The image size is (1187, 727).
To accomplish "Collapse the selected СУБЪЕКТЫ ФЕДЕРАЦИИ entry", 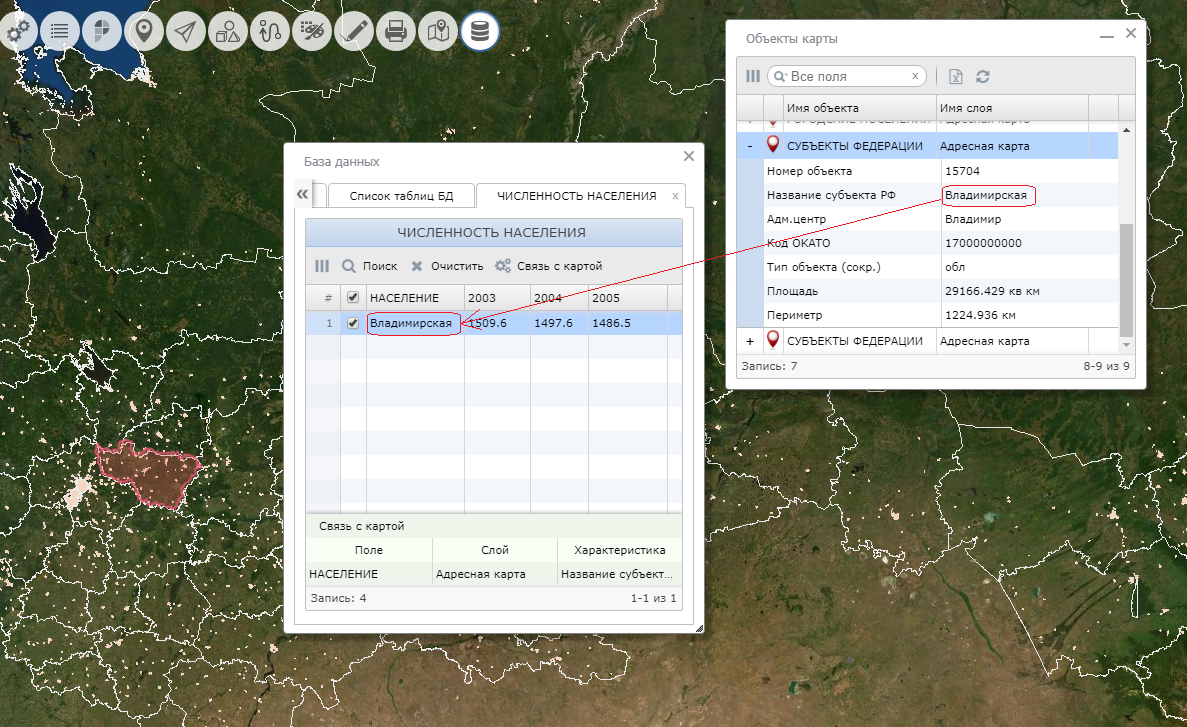I will click(749, 146).
